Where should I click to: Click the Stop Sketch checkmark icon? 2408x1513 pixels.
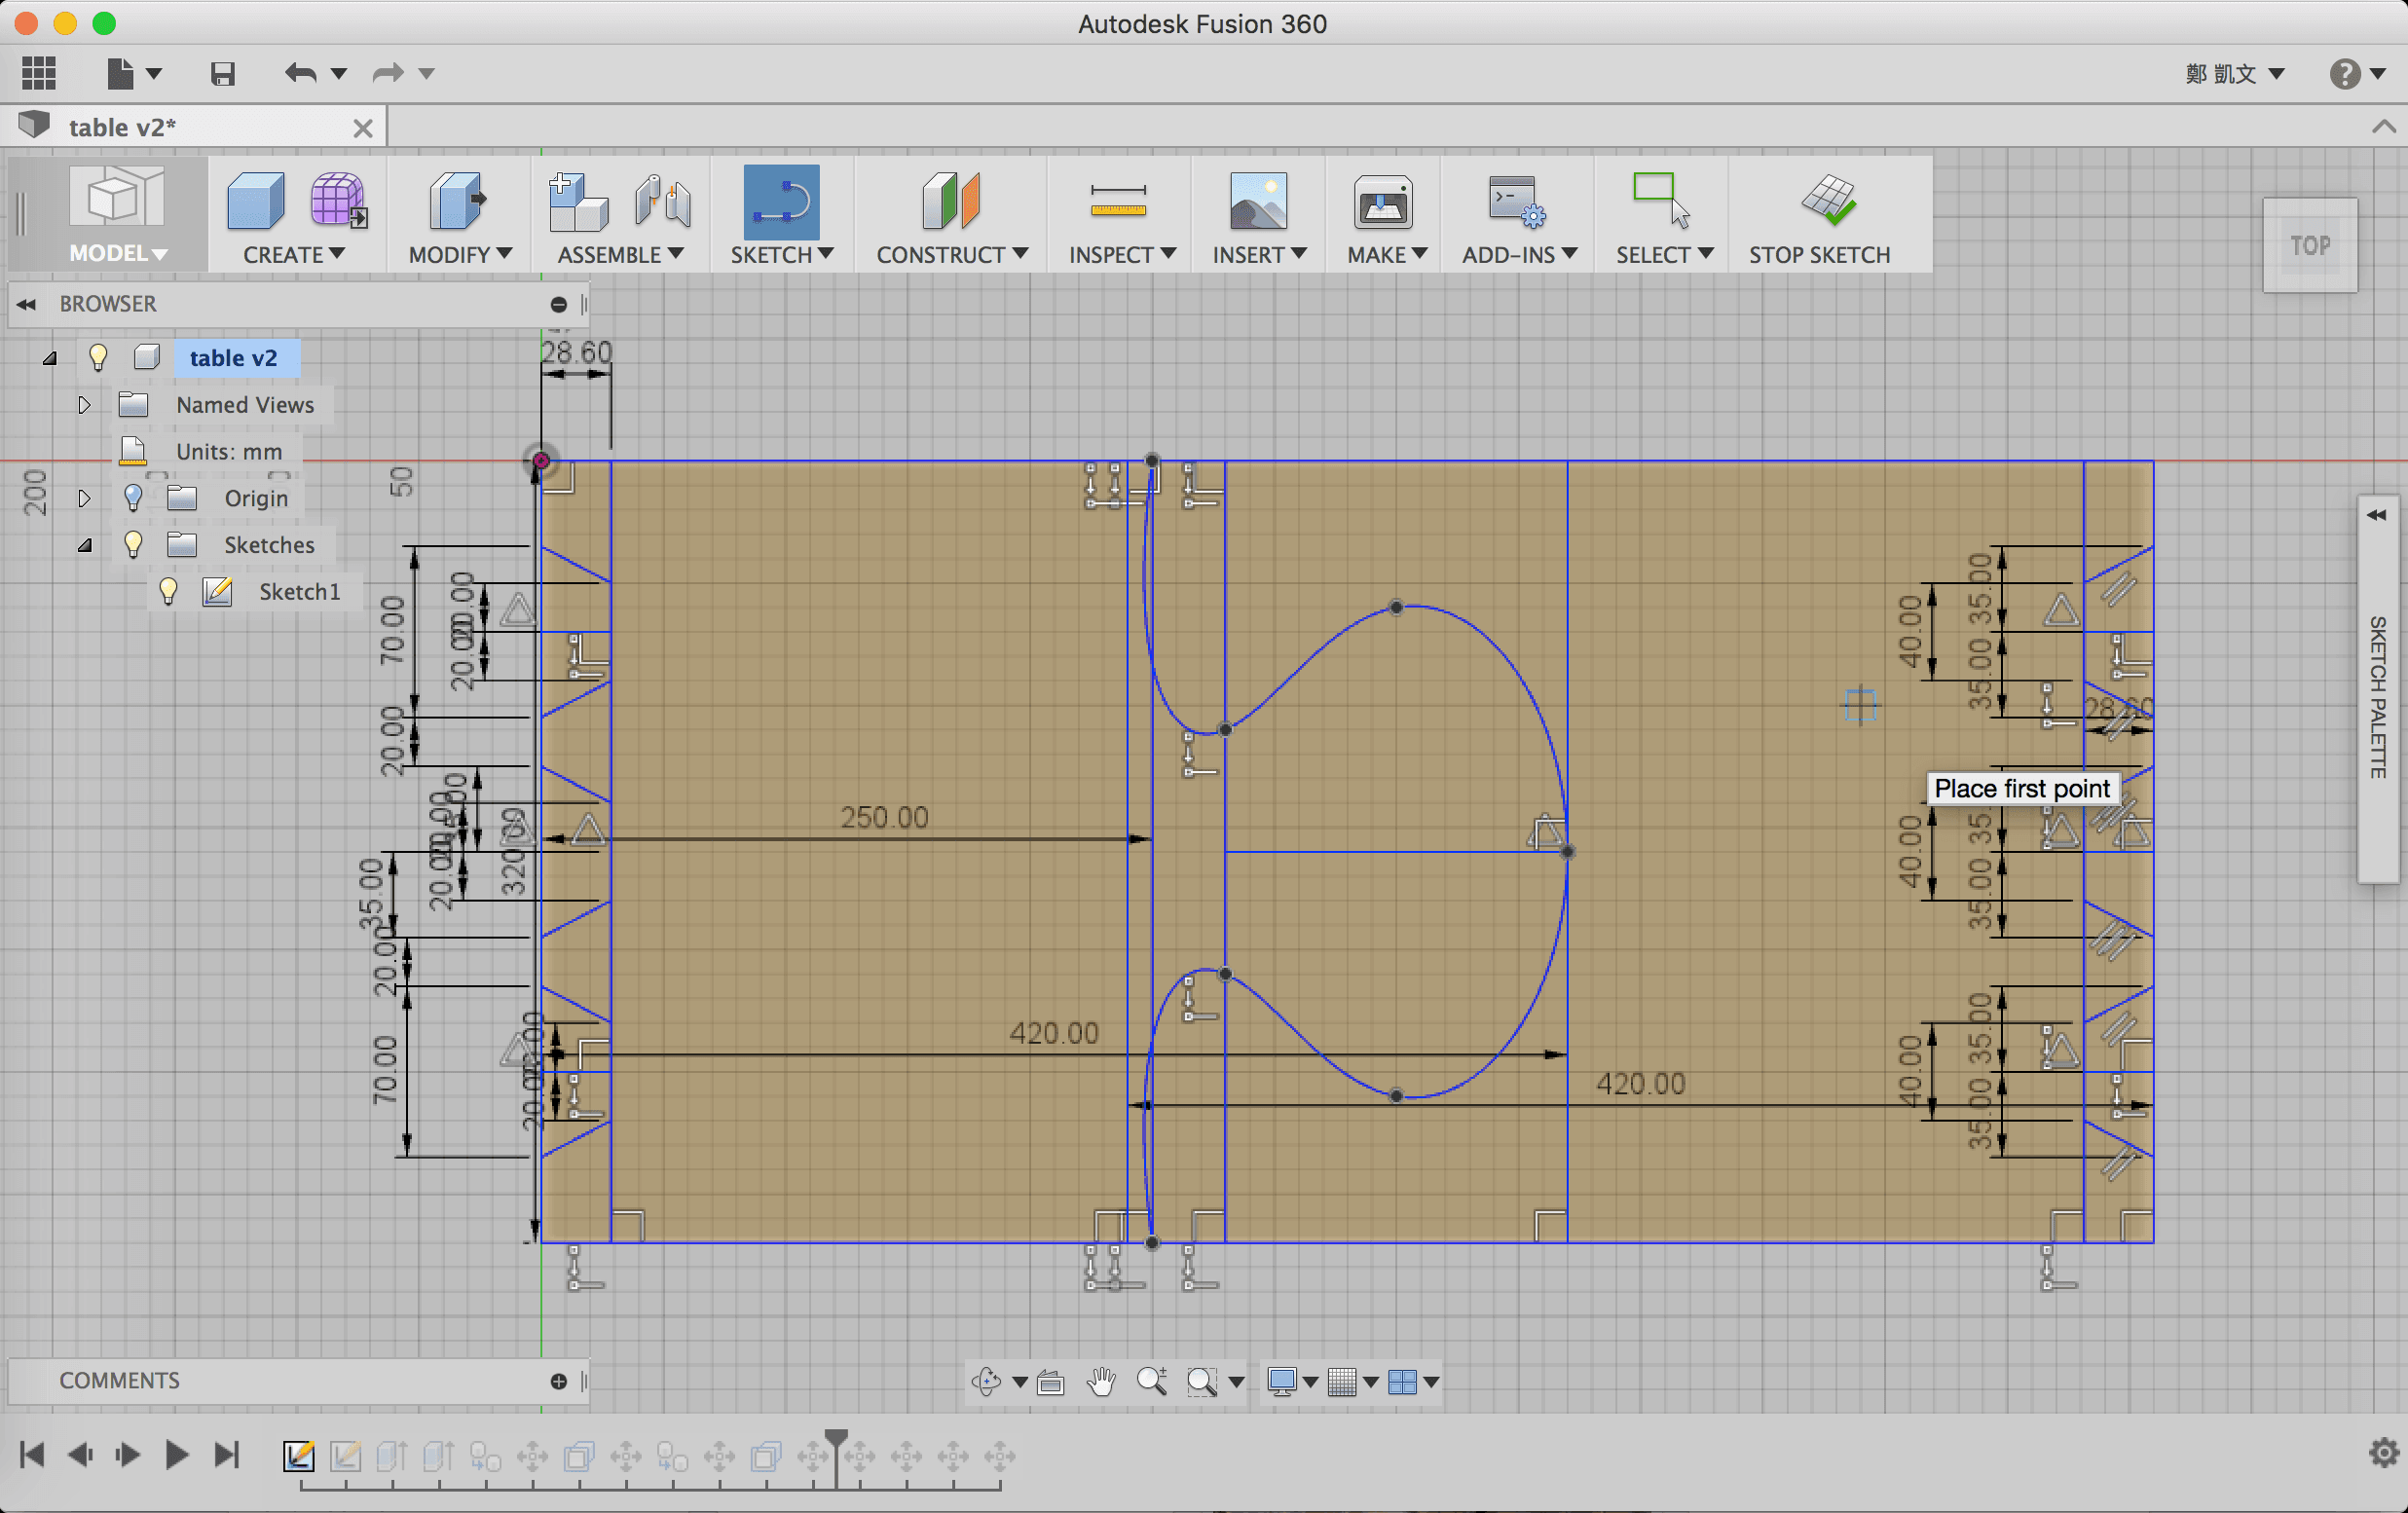(1829, 201)
